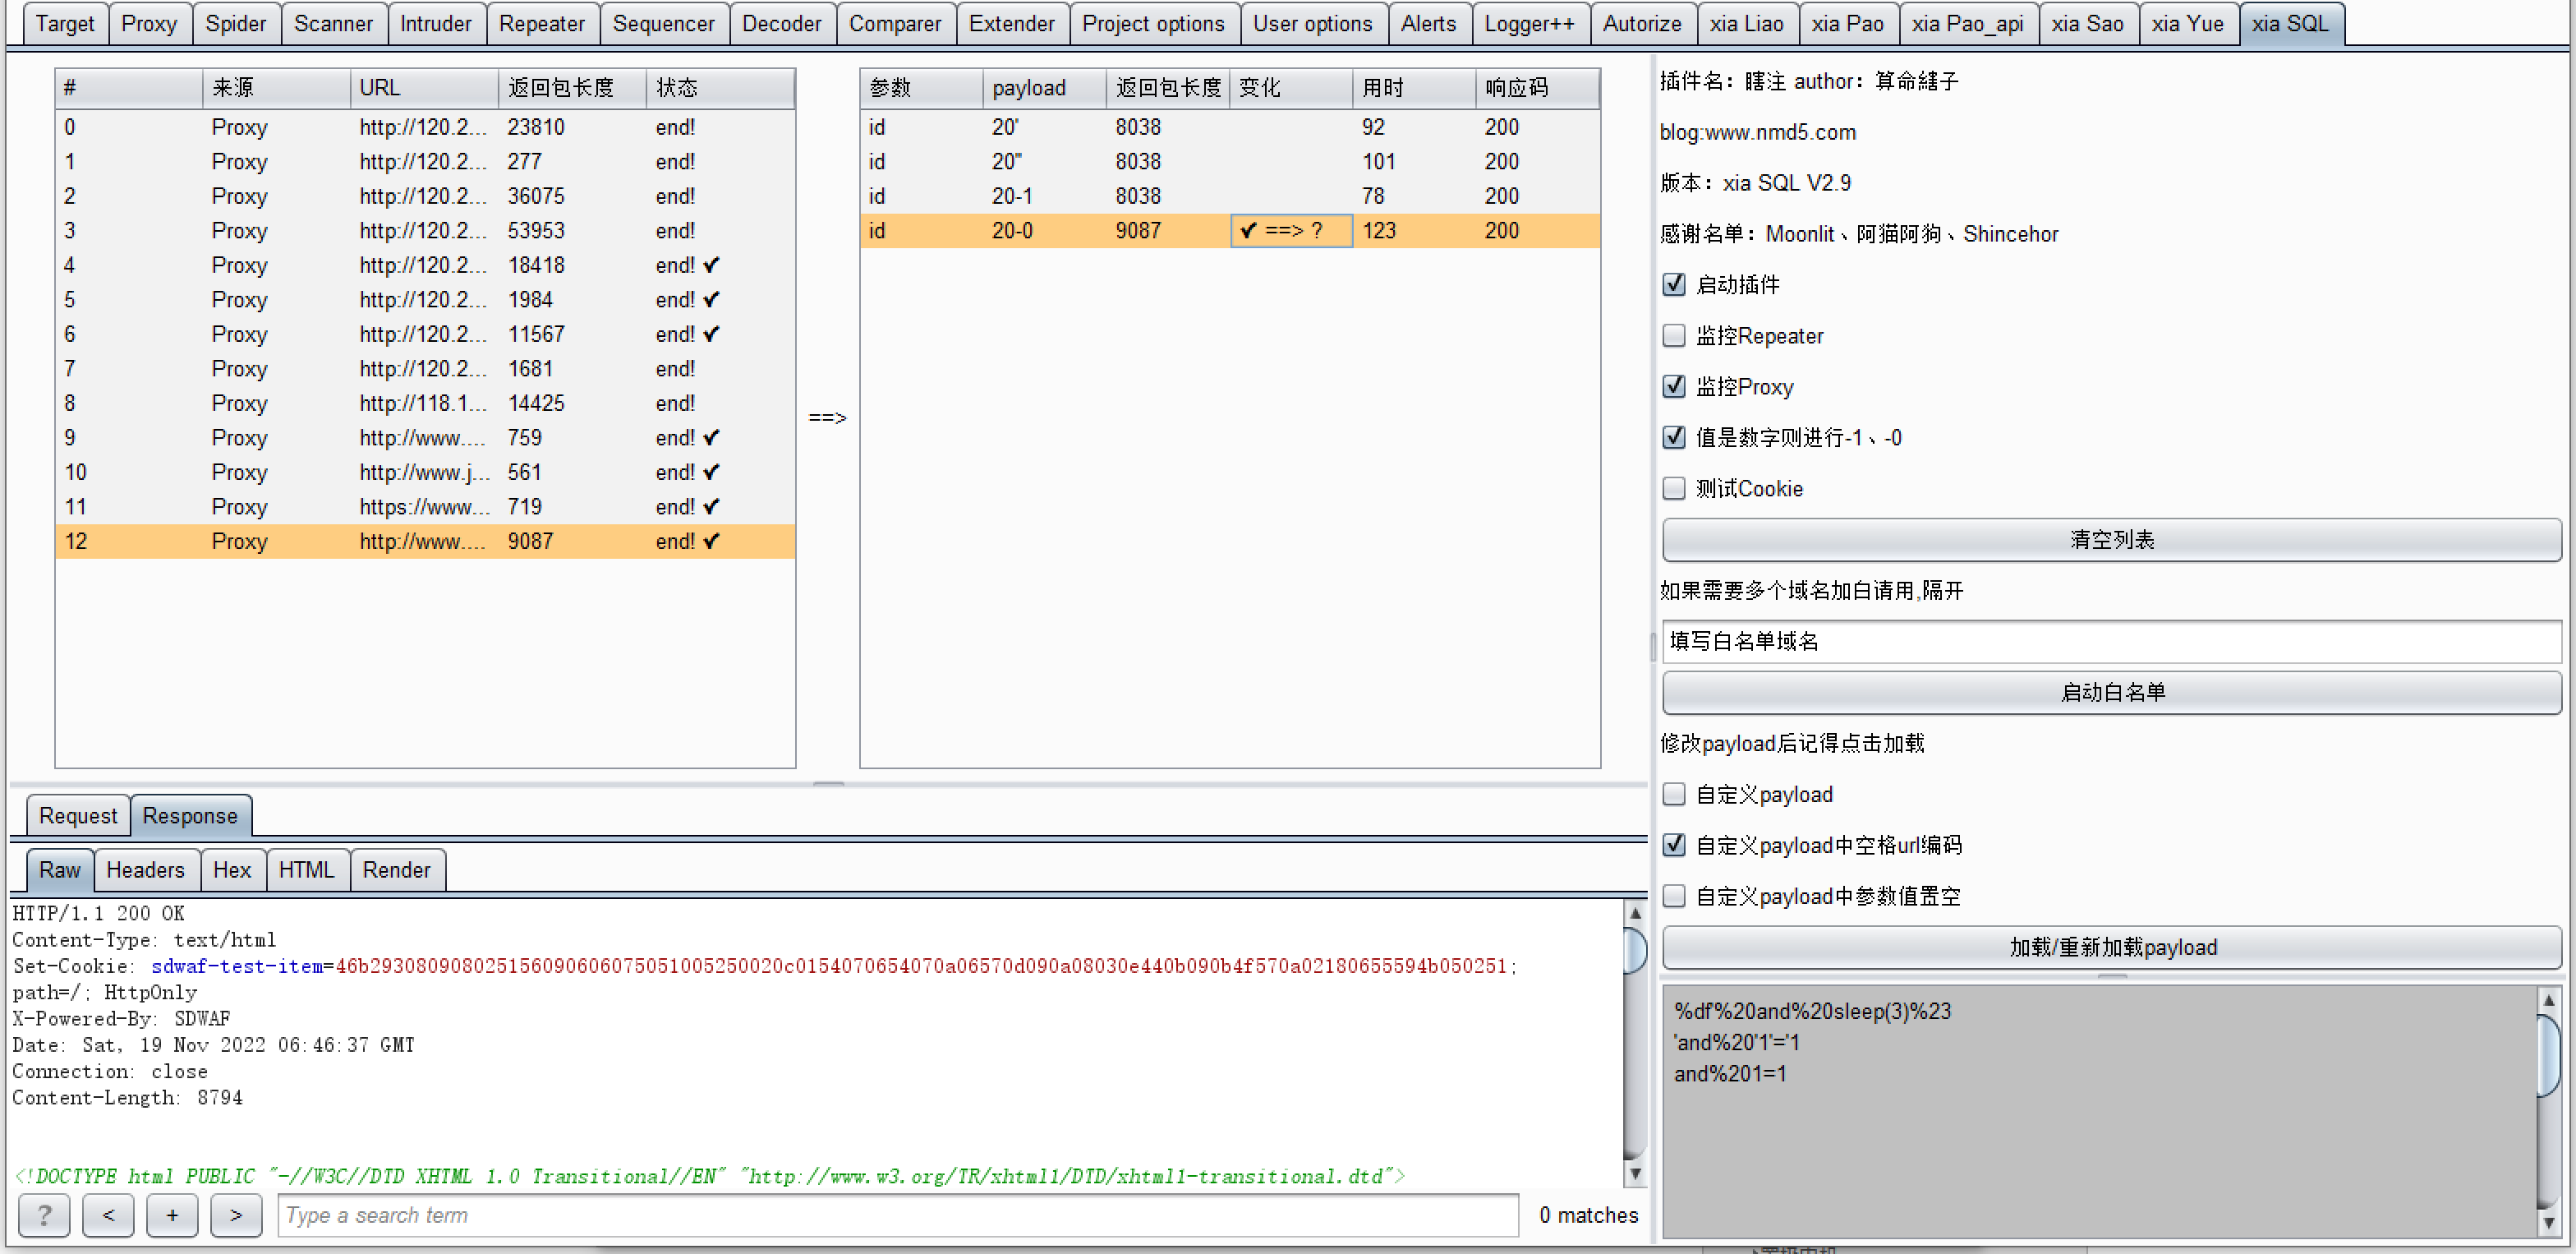Select row 12 in the proxy request table
Image resolution: width=2576 pixels, height=1254 pixels.
[x=400, y=541]
